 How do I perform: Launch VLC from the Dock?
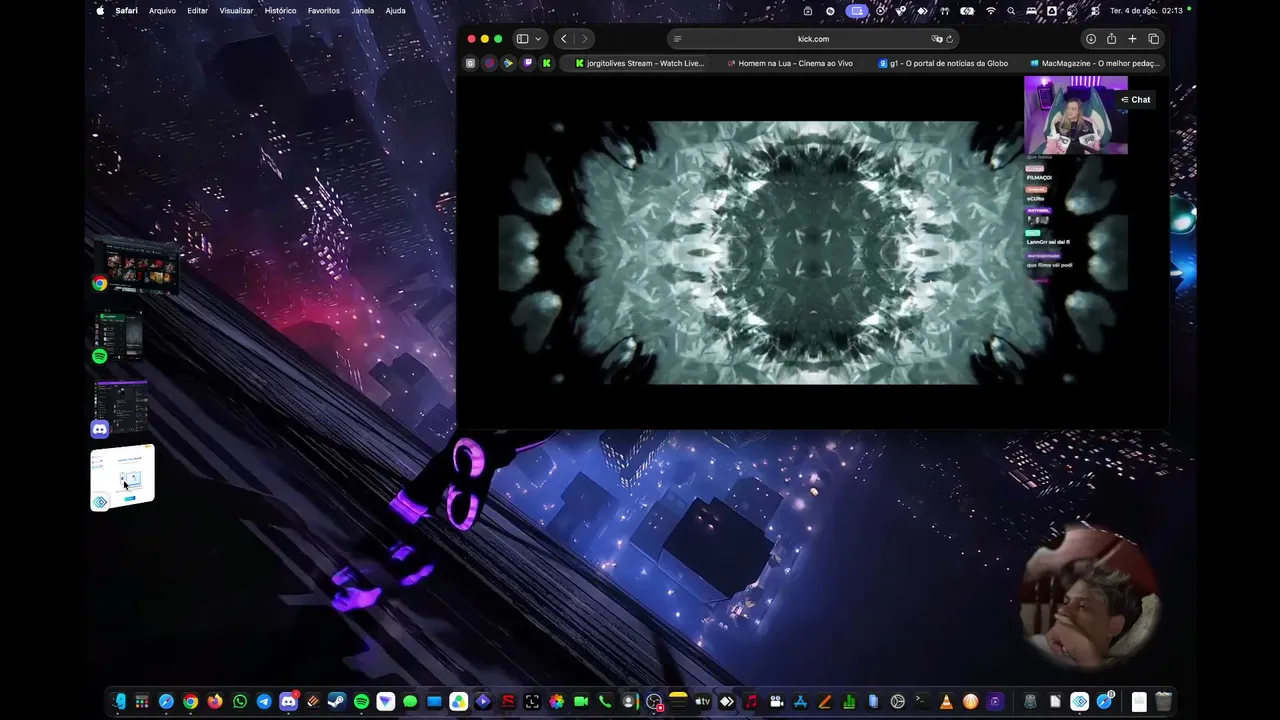coord(946,702)
